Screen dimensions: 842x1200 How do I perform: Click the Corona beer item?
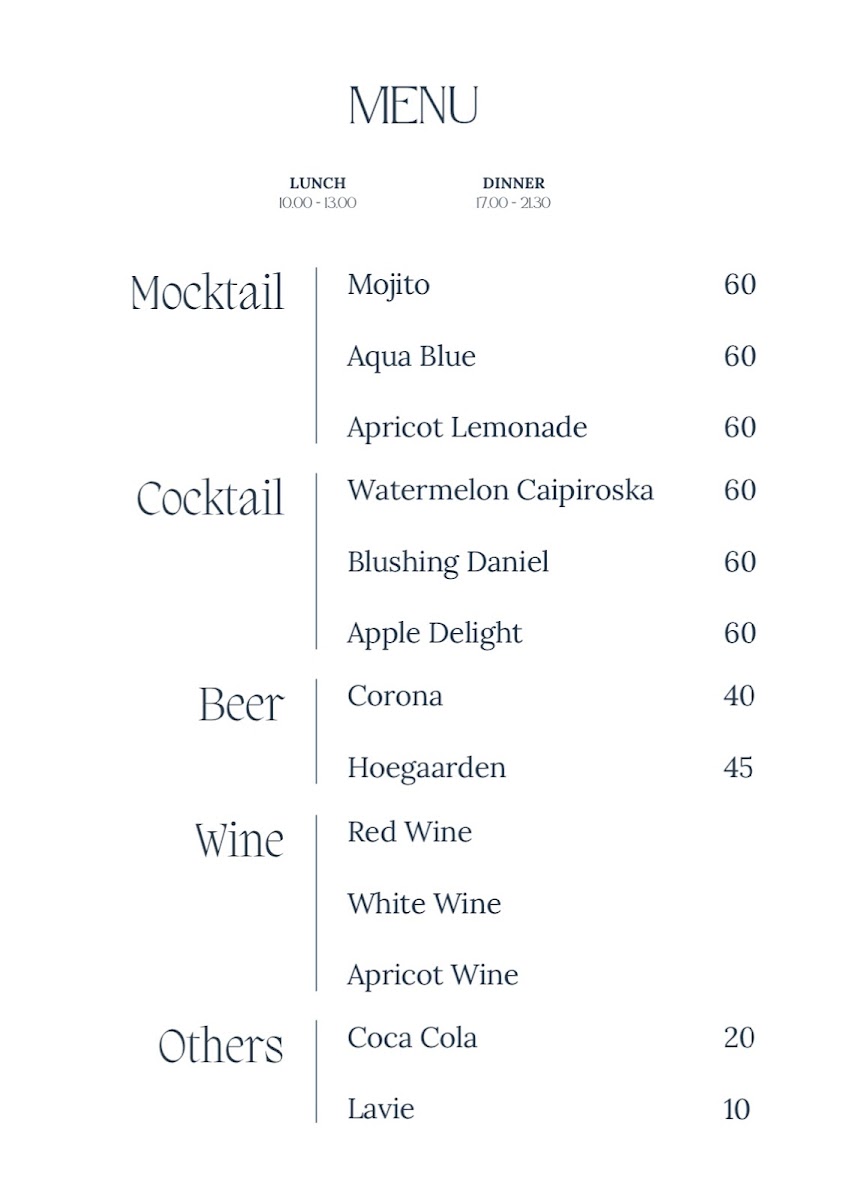pyautogui.click(x=395, y=696)
